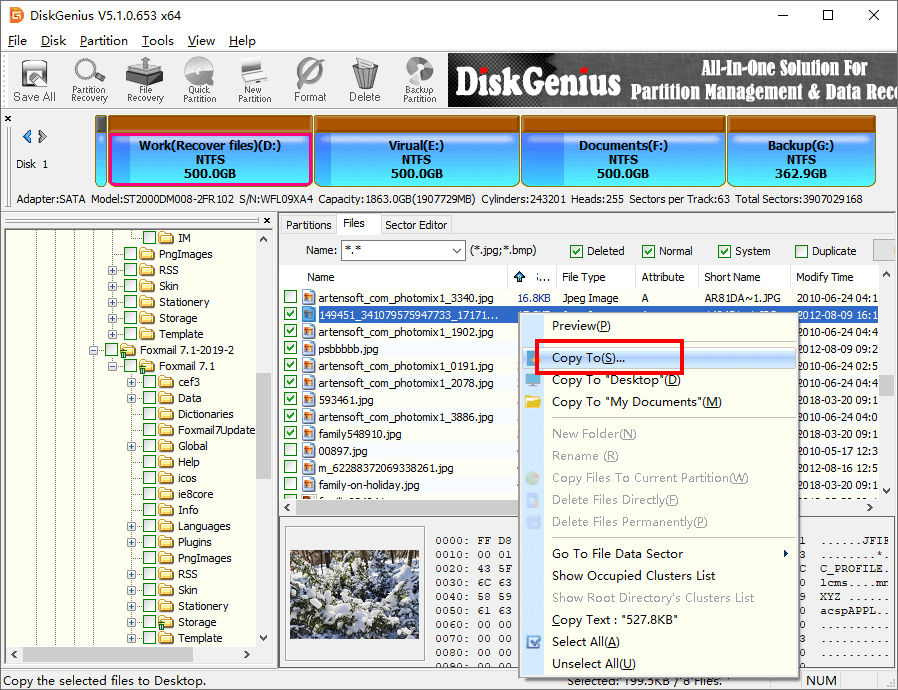The width and height of the screenshot is (898, 690).
Task: Toggle the Normal files filter checkbox
Action: click(x=648, y=251)
